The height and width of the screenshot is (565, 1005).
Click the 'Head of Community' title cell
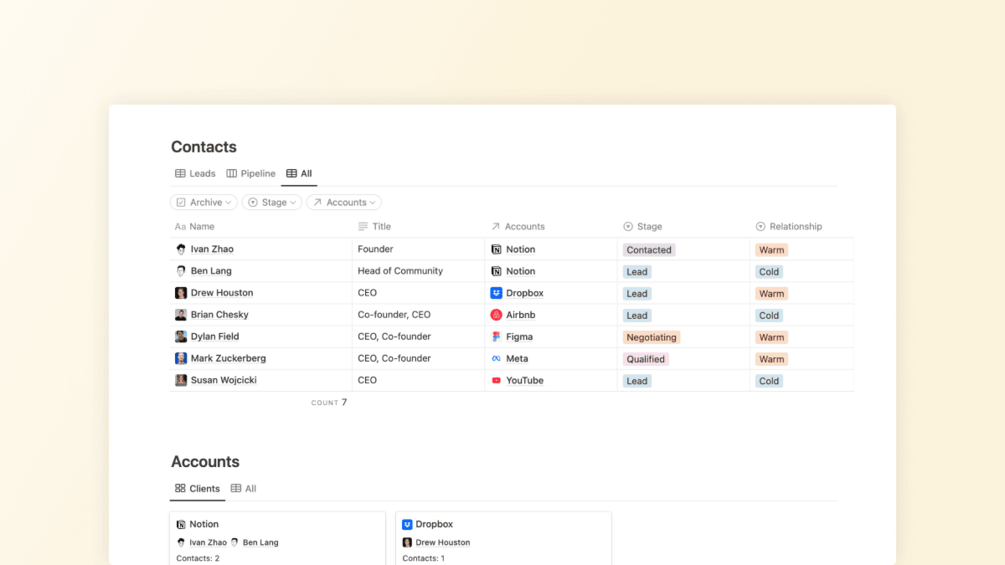point(419,271)
